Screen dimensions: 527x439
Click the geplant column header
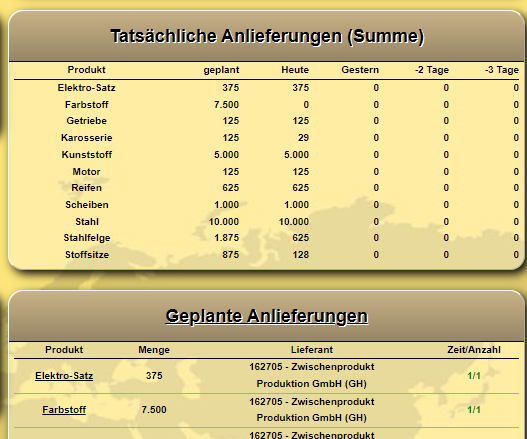(x=221, y=70)
